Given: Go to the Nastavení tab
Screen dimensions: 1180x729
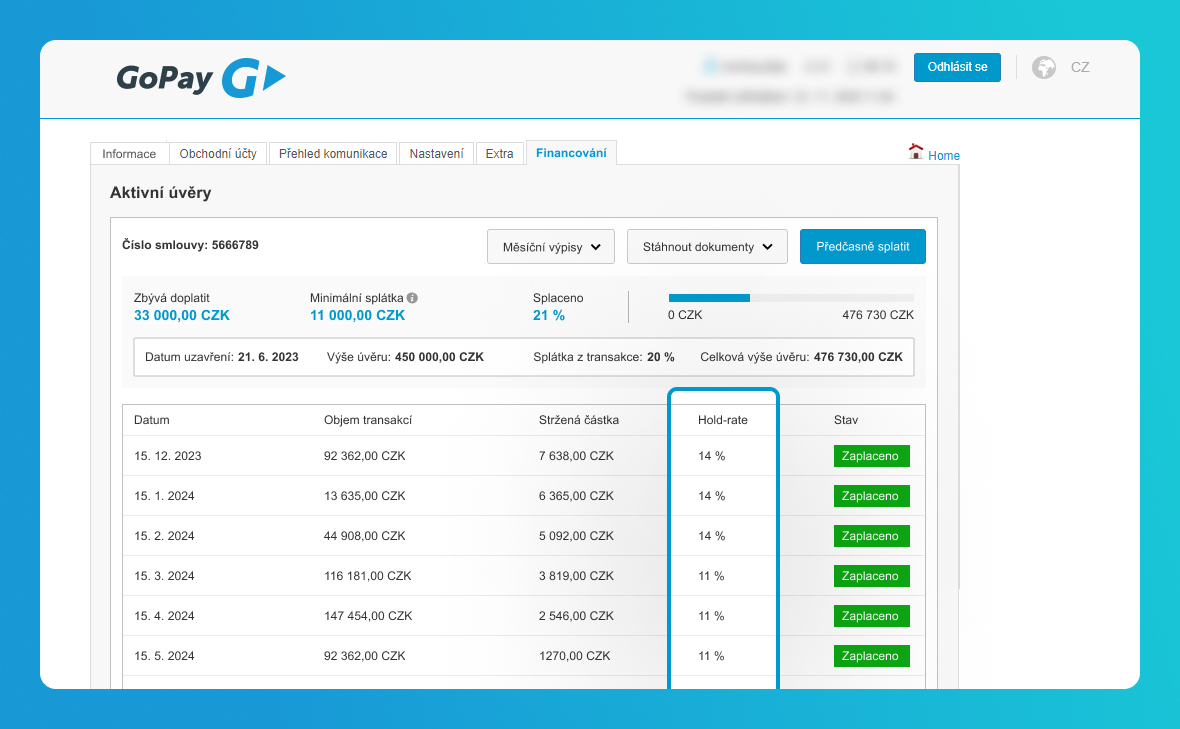Looking at the screenshot, I should [436, 153].
